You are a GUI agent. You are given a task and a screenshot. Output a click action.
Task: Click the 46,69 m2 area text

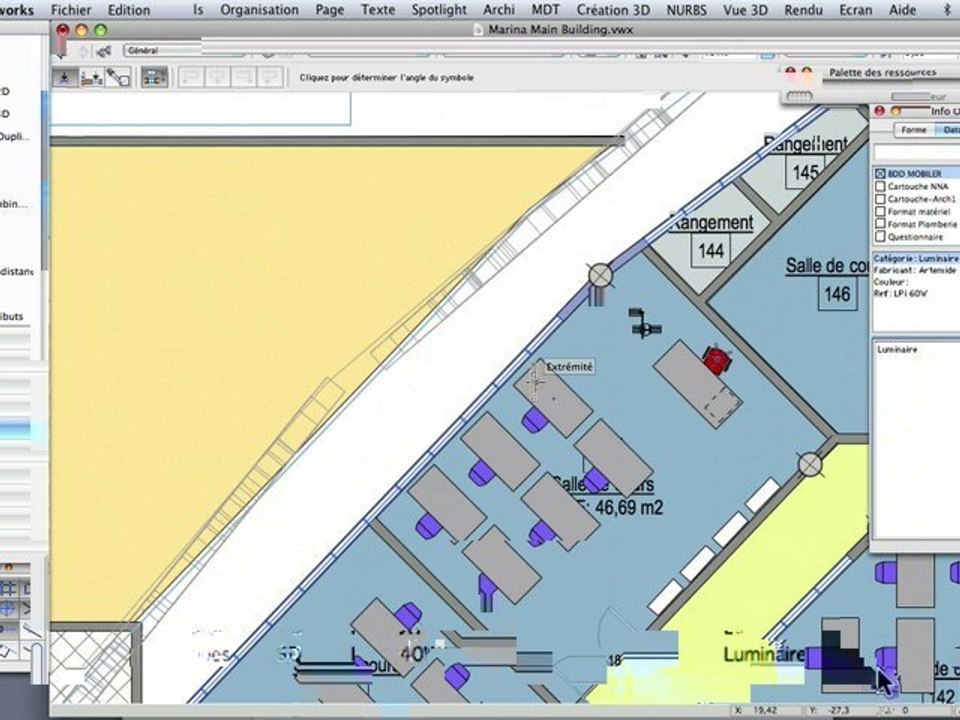[x=628, y=508]
